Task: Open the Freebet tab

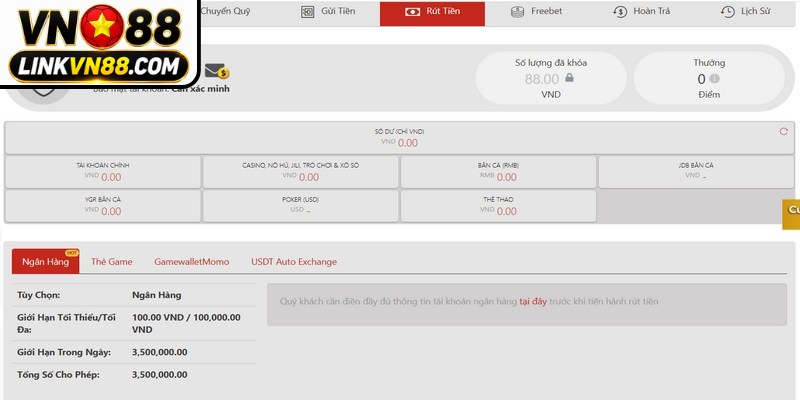Action: coord(537,12)
